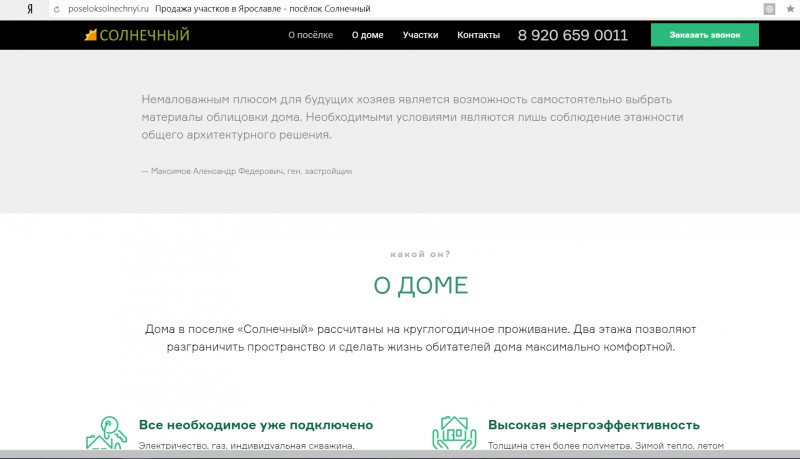Open the Контакты menu item

(x=479, y=35)
